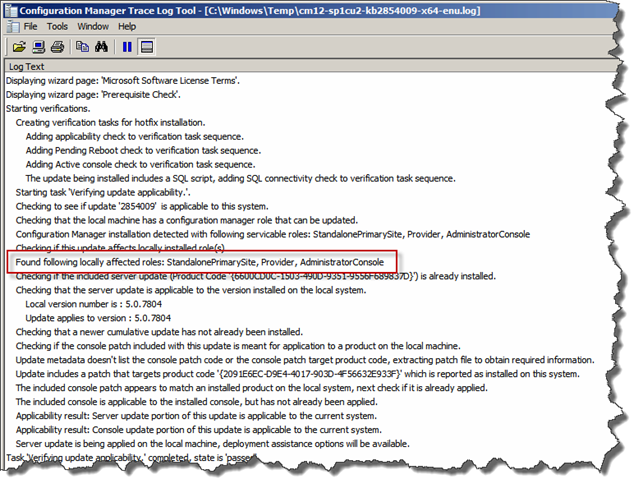Click the Print toolbar icon

57,47
